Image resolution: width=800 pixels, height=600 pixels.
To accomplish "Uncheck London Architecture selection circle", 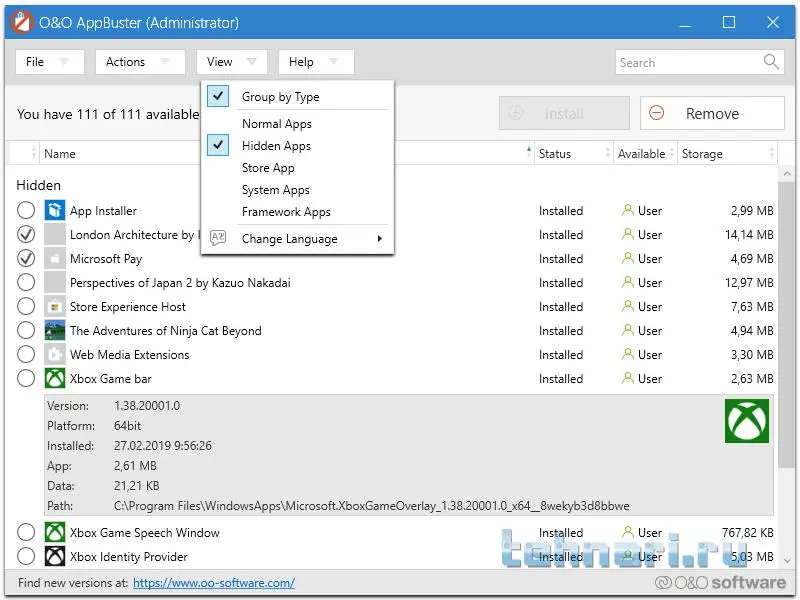I will point(26,234).
